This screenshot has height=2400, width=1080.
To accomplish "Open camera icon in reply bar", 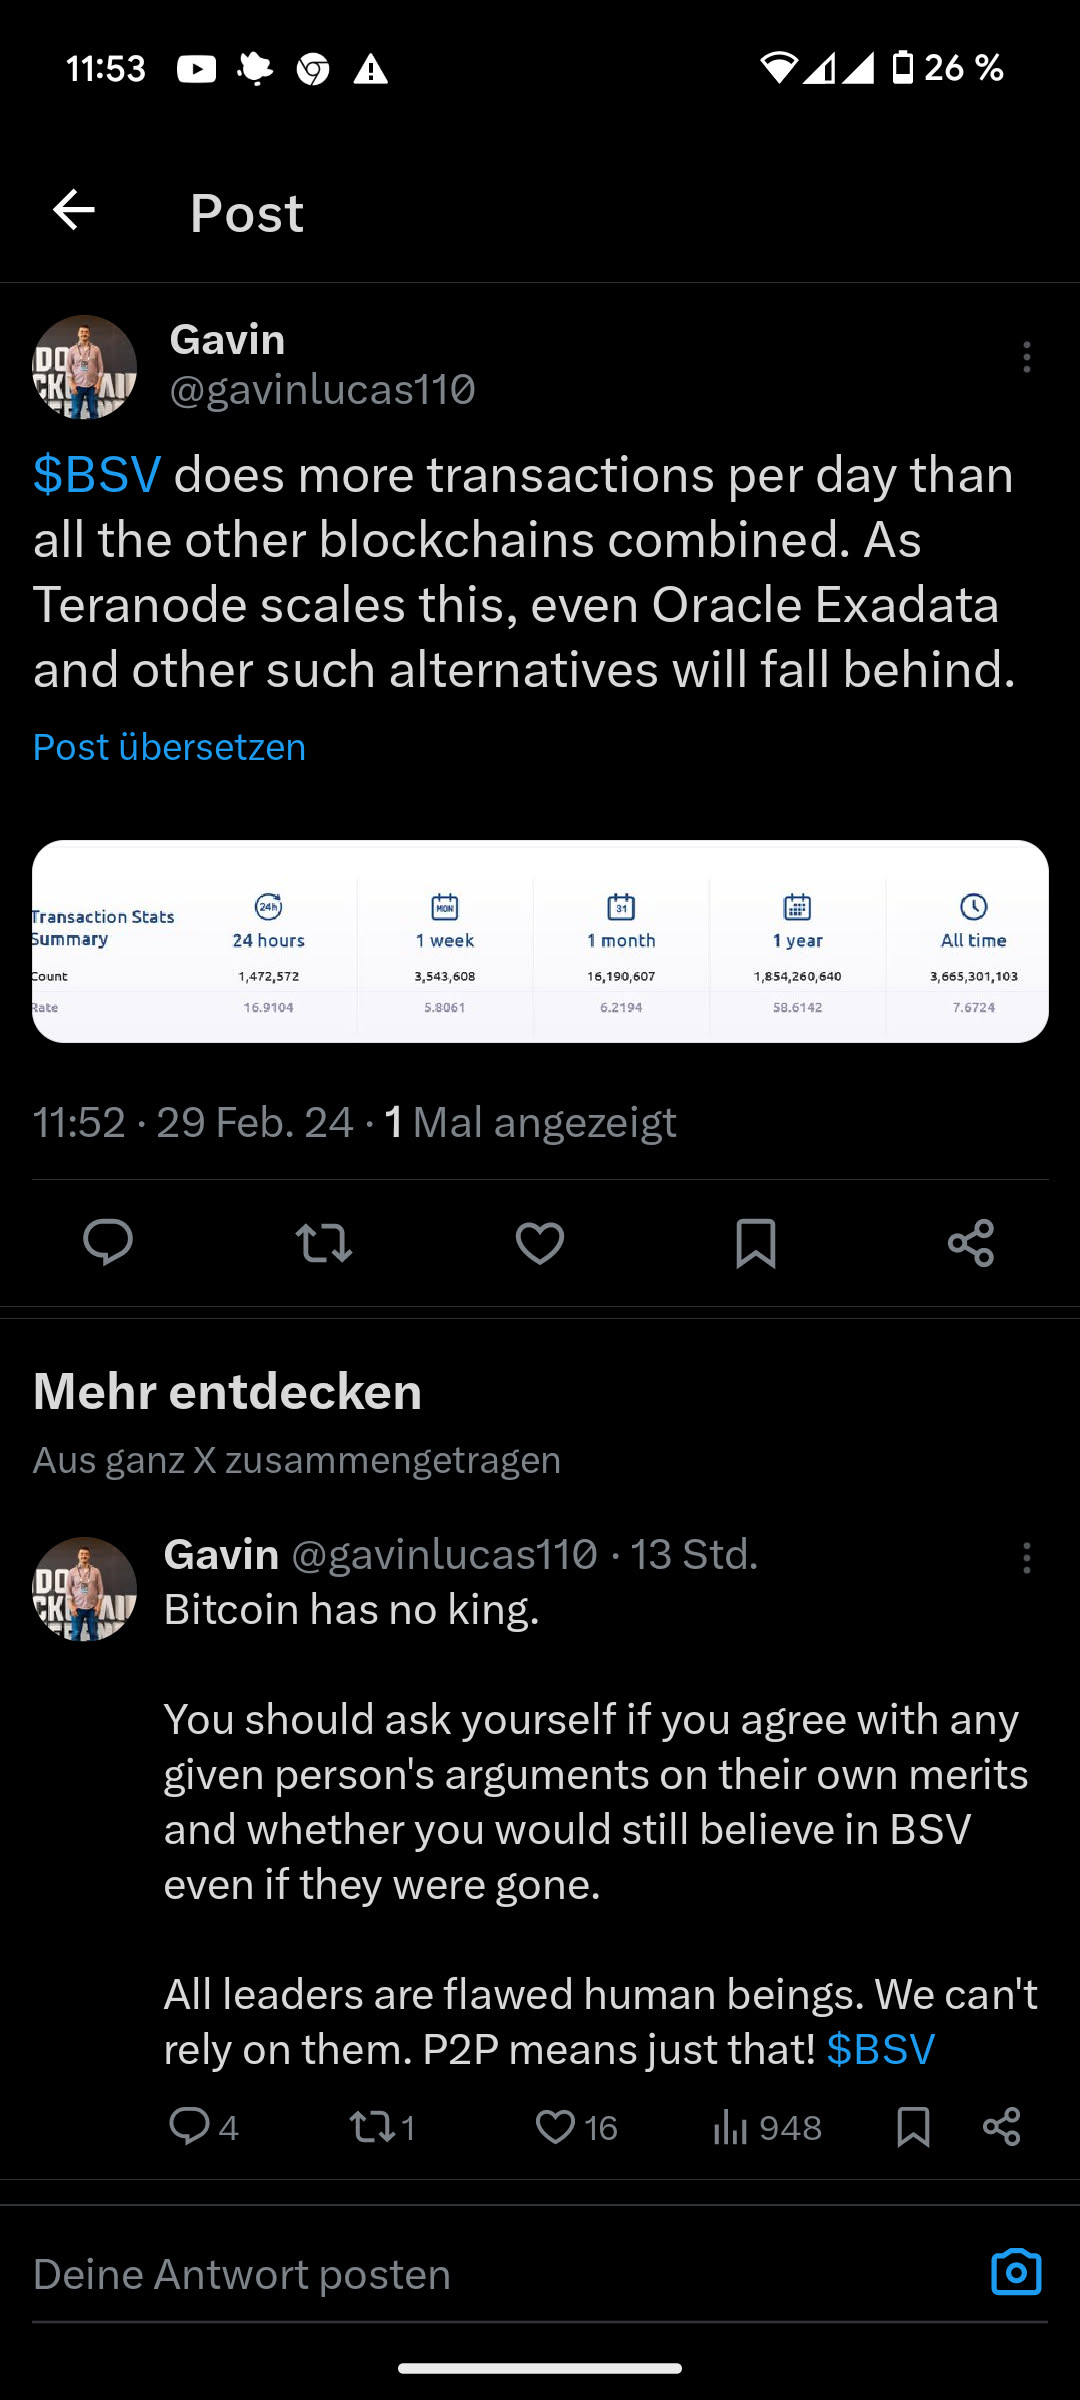I will click(x=1016, y=2273).
